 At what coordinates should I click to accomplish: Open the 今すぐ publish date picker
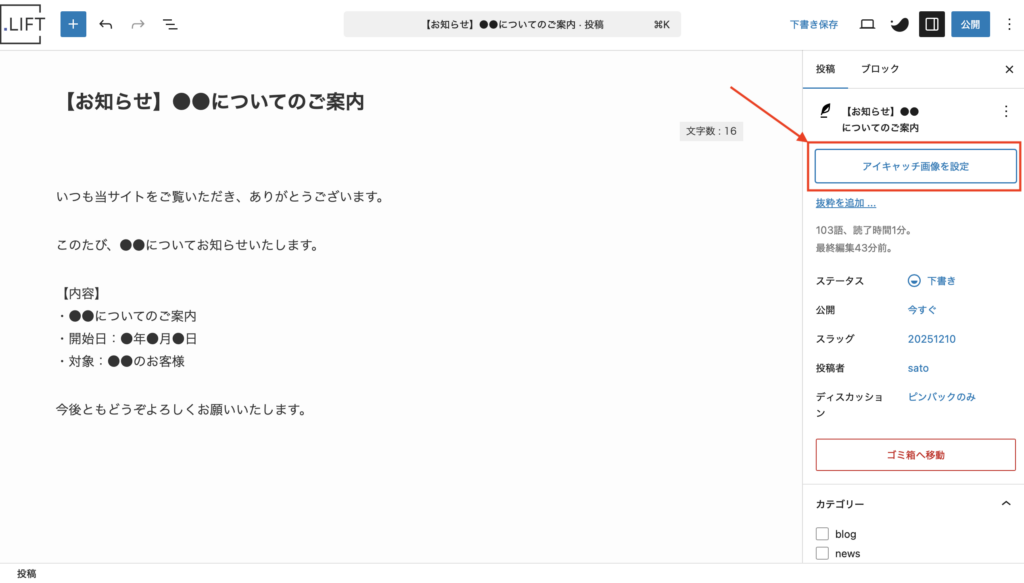922,310
